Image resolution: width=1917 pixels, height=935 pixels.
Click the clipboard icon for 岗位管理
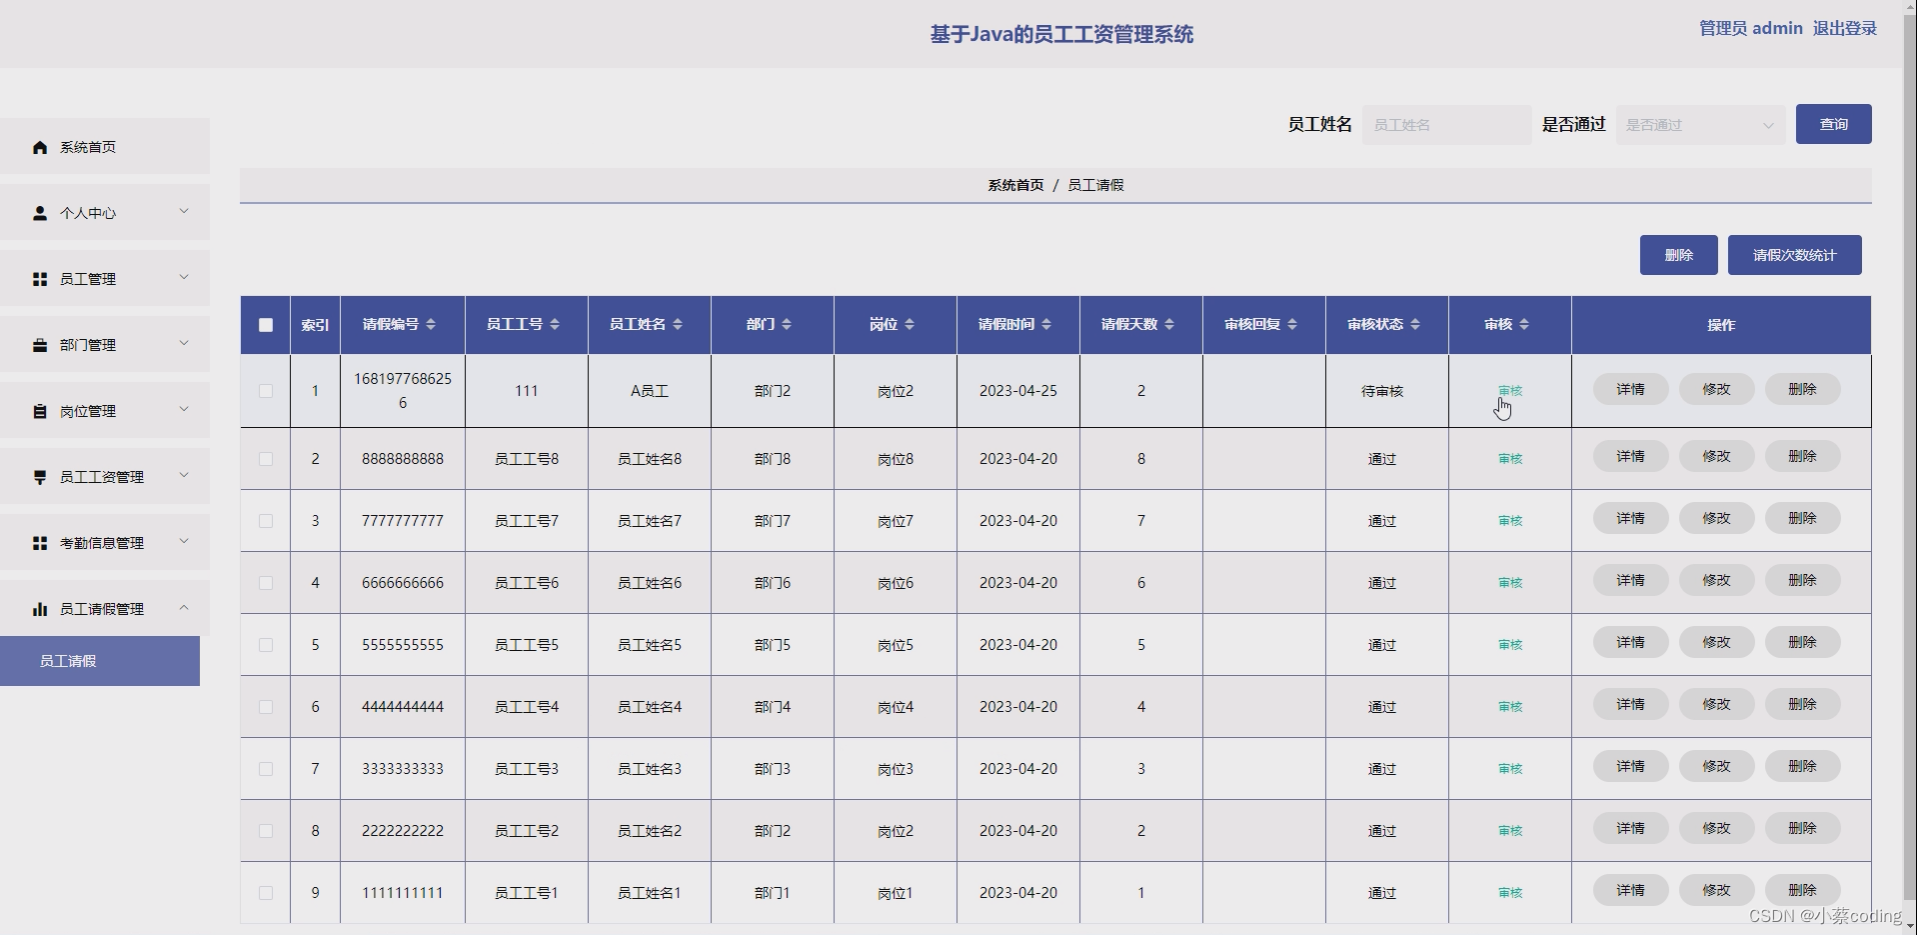40,411
